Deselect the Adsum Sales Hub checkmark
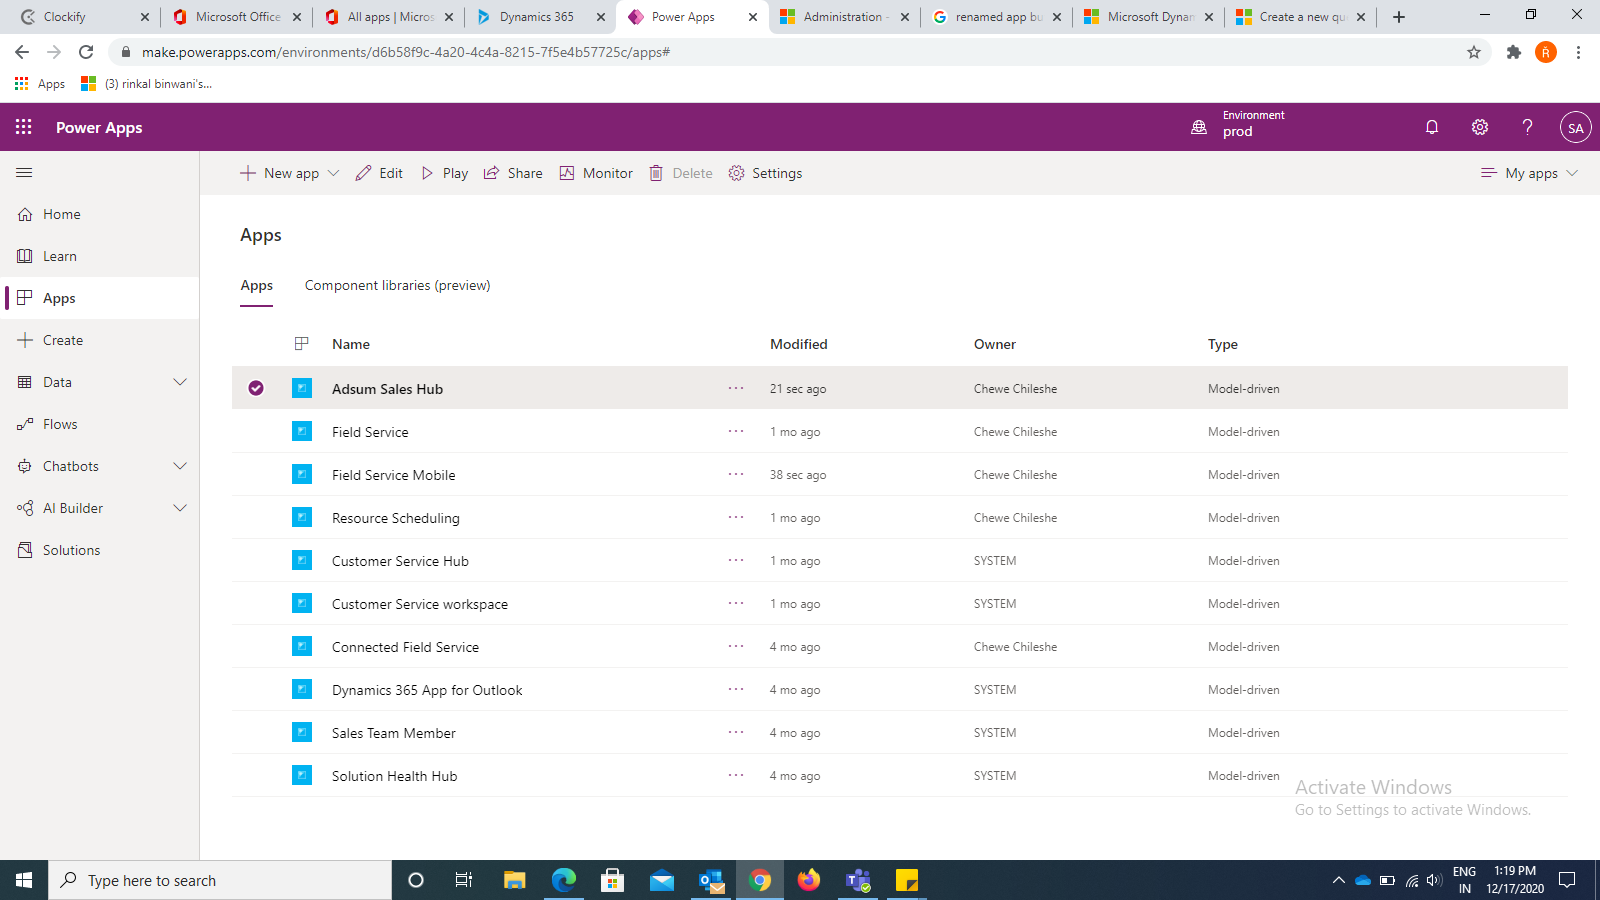The width and height of the screenshot is (1600, 900). (256, 388)
